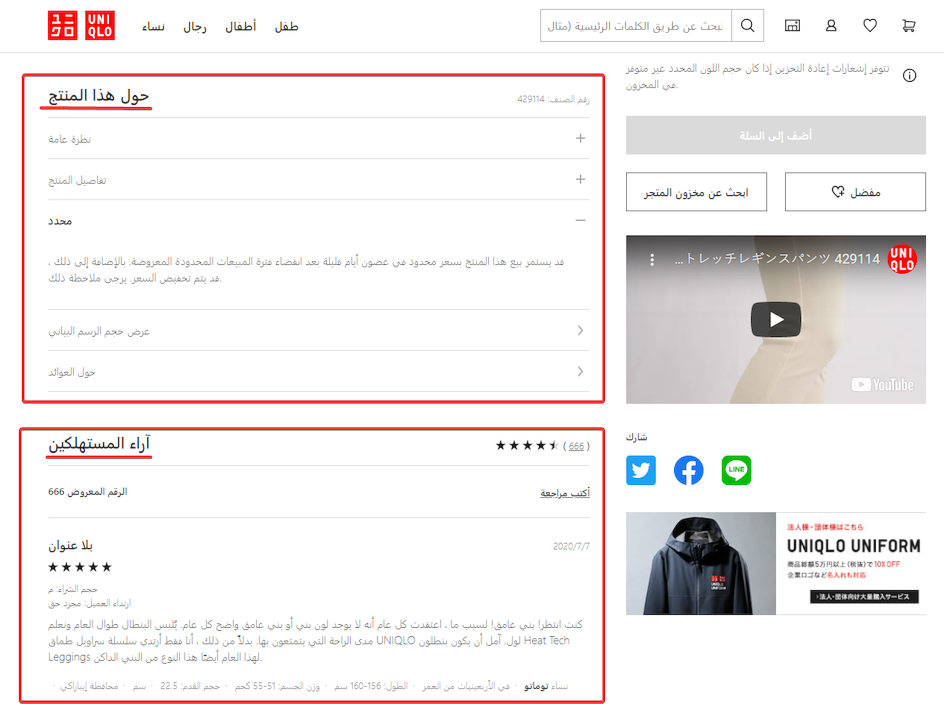Click the video title 429114 text
This screenshot has height=704, width=944.
777,259
